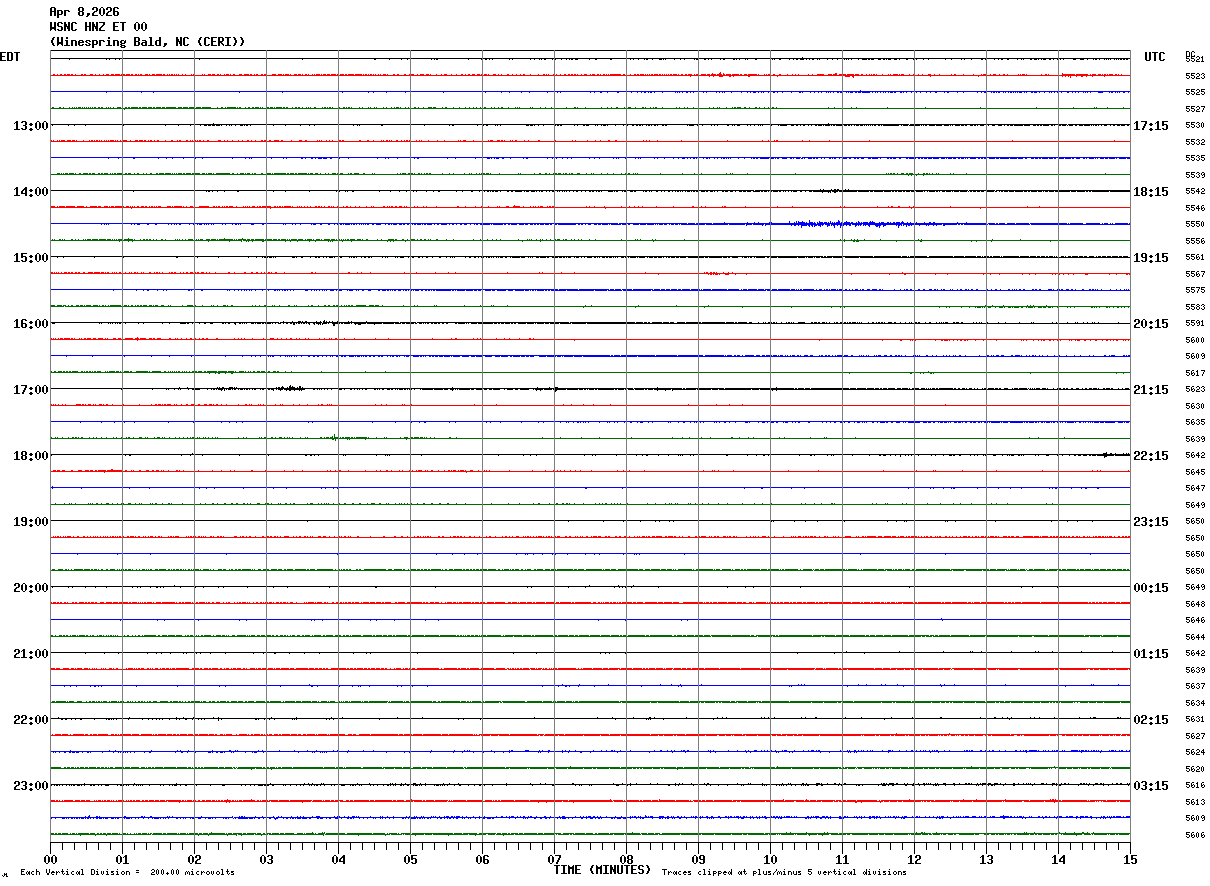Click the 21:00 EDT row label

point(30,653)
